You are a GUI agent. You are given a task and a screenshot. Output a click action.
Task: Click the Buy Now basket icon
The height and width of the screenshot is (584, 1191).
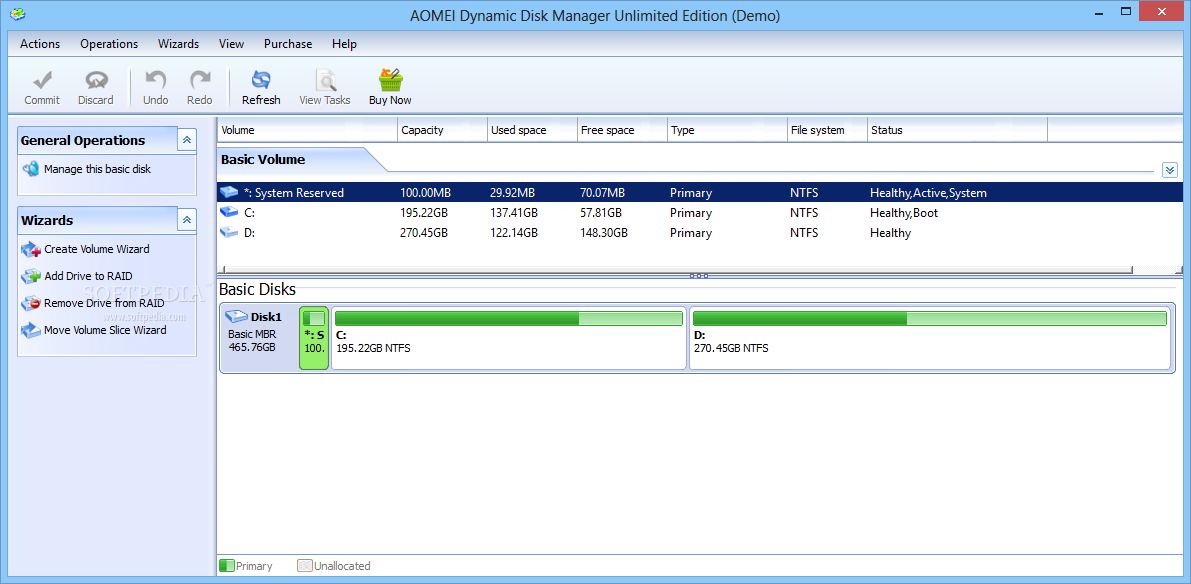click(x=390, y=79)
